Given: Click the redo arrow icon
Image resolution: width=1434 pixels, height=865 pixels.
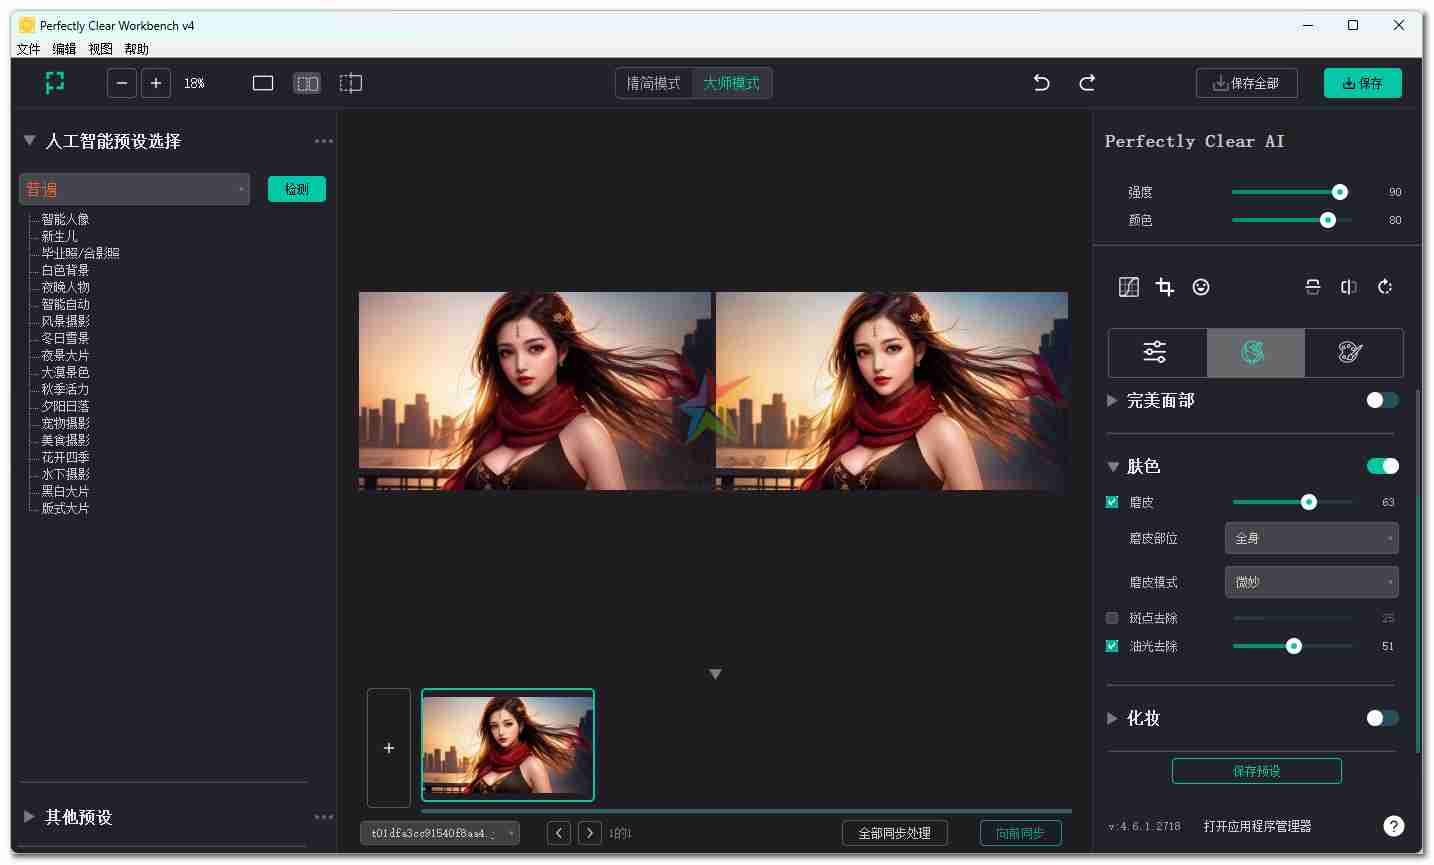Looking at the screenshot, I should tap(1087, 83).
